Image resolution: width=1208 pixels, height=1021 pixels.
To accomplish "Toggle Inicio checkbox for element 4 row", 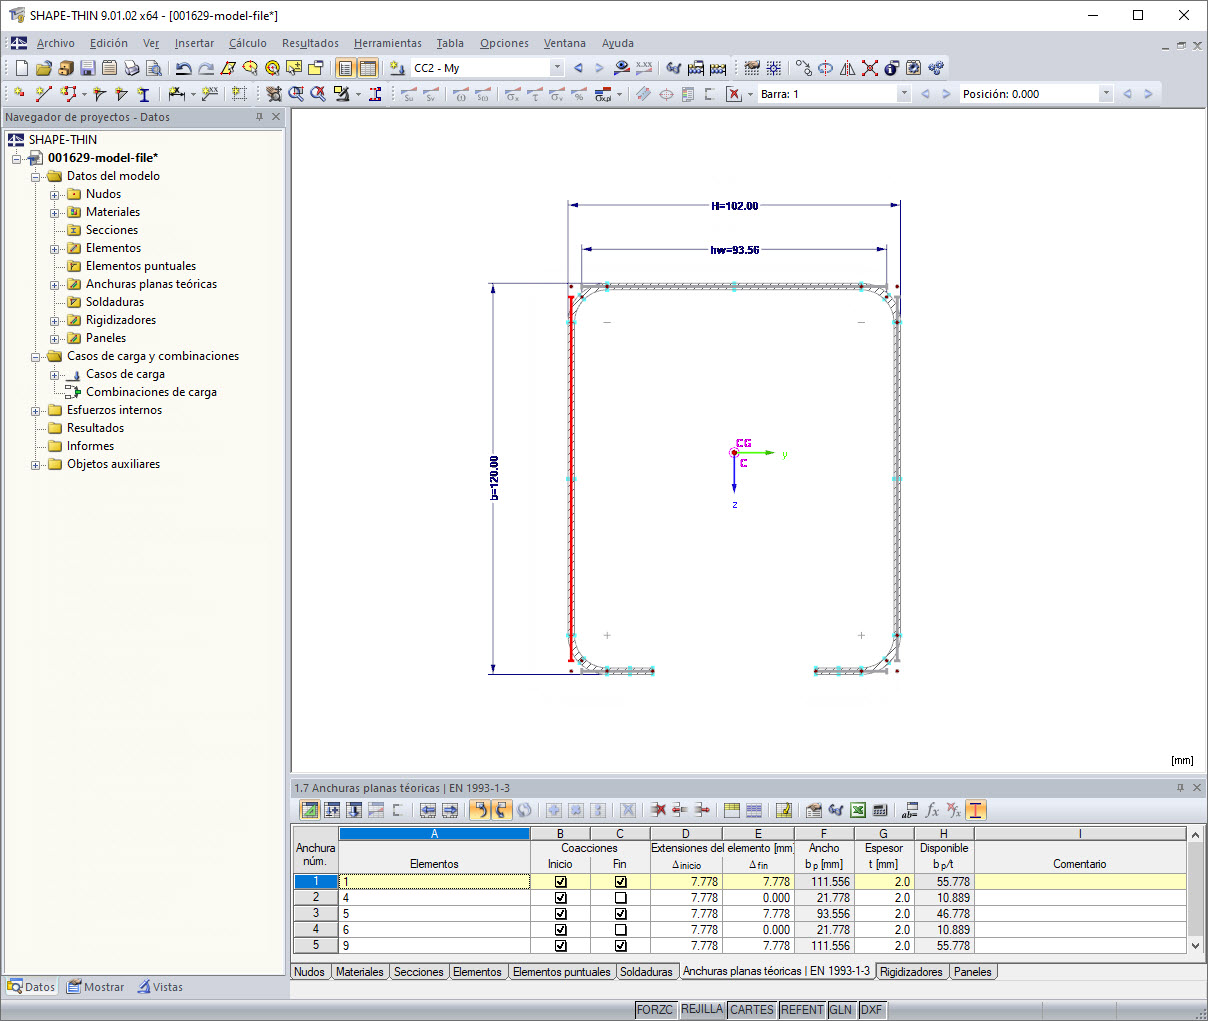I will click(x=560, y=898).
